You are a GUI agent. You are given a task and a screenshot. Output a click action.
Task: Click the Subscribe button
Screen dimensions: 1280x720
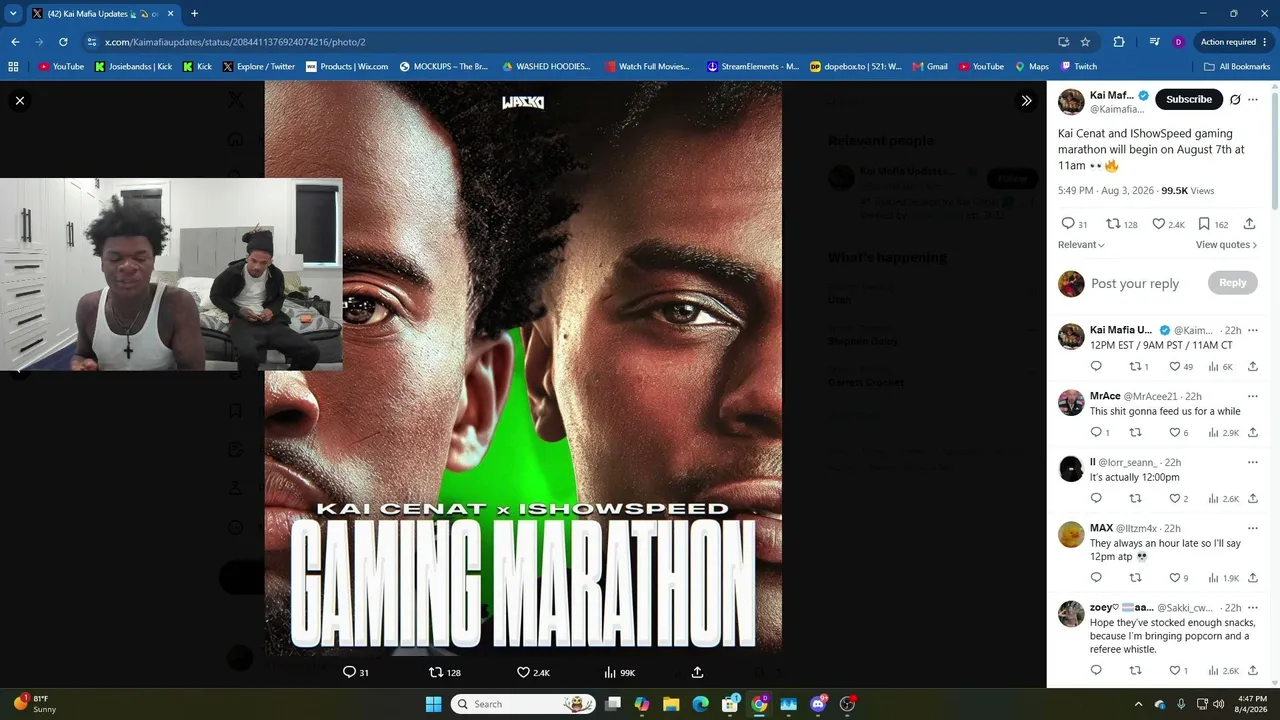click(1189, 99)
